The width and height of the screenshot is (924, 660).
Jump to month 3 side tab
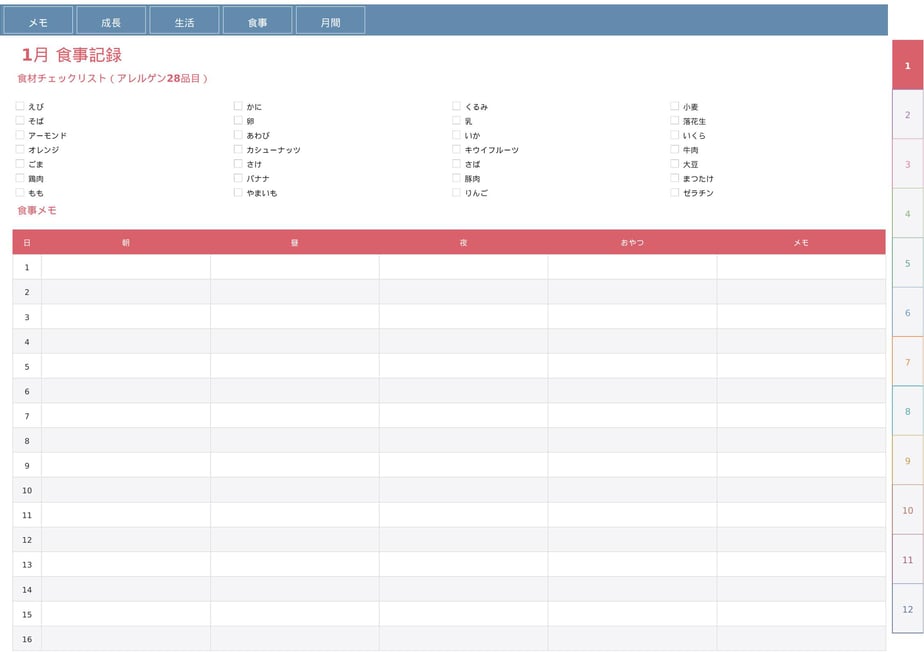908,164
